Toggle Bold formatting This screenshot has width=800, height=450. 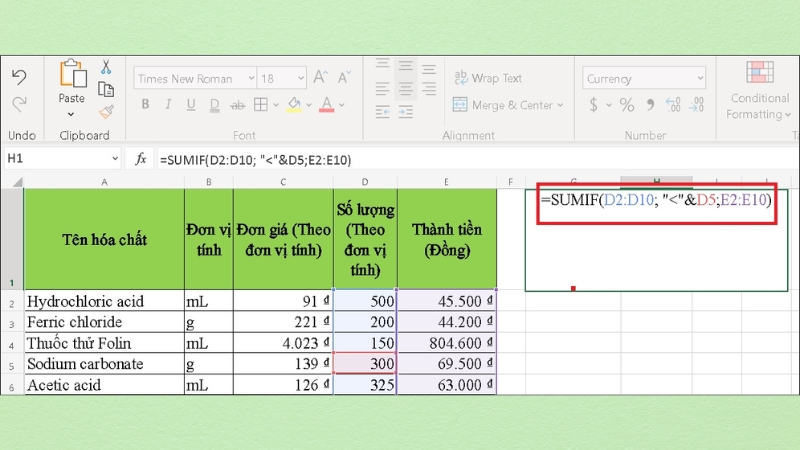tap(145, 105)
